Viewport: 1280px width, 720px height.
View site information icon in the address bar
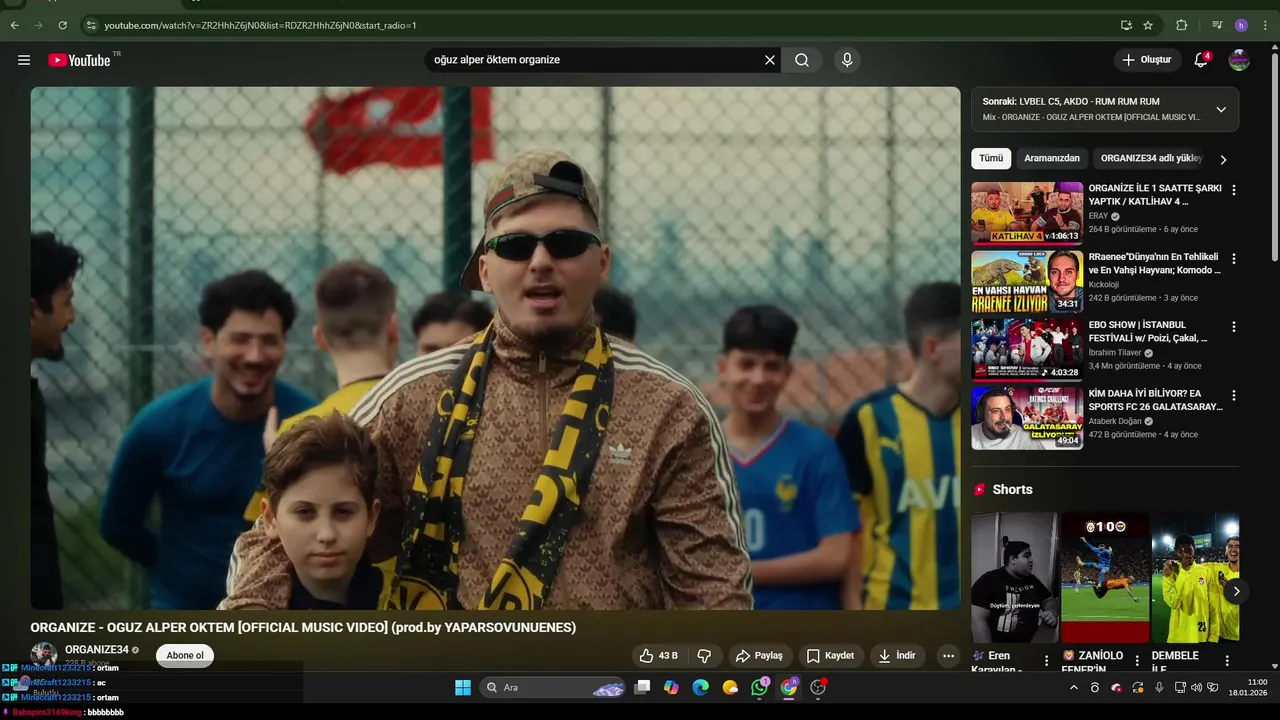[91, 25]
